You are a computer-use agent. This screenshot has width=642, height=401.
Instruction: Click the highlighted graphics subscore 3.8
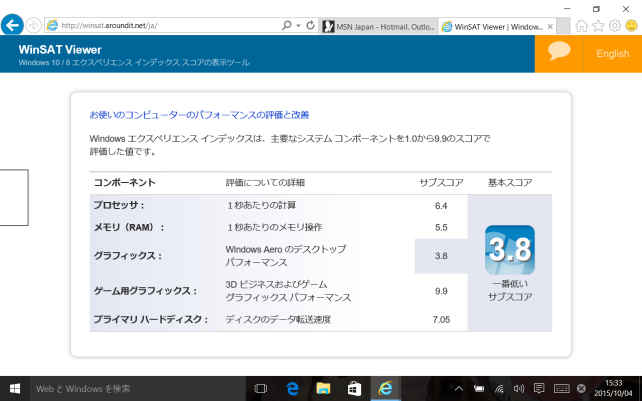pyautogui.click(x=441, y=256)
